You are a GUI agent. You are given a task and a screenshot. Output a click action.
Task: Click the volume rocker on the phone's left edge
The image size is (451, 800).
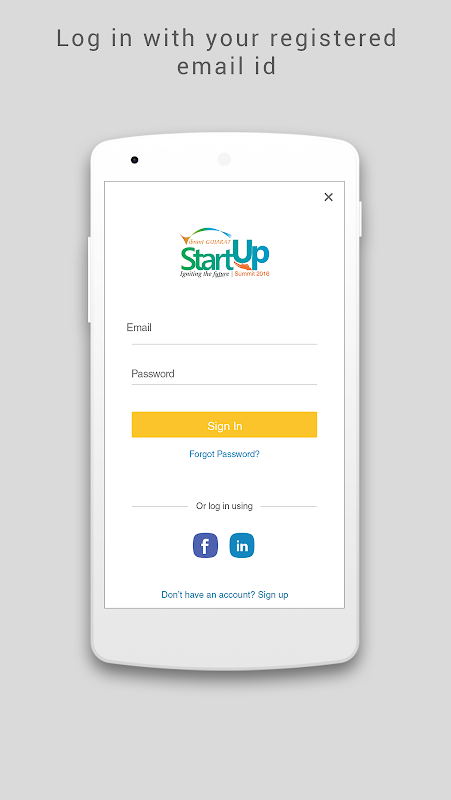89,280
